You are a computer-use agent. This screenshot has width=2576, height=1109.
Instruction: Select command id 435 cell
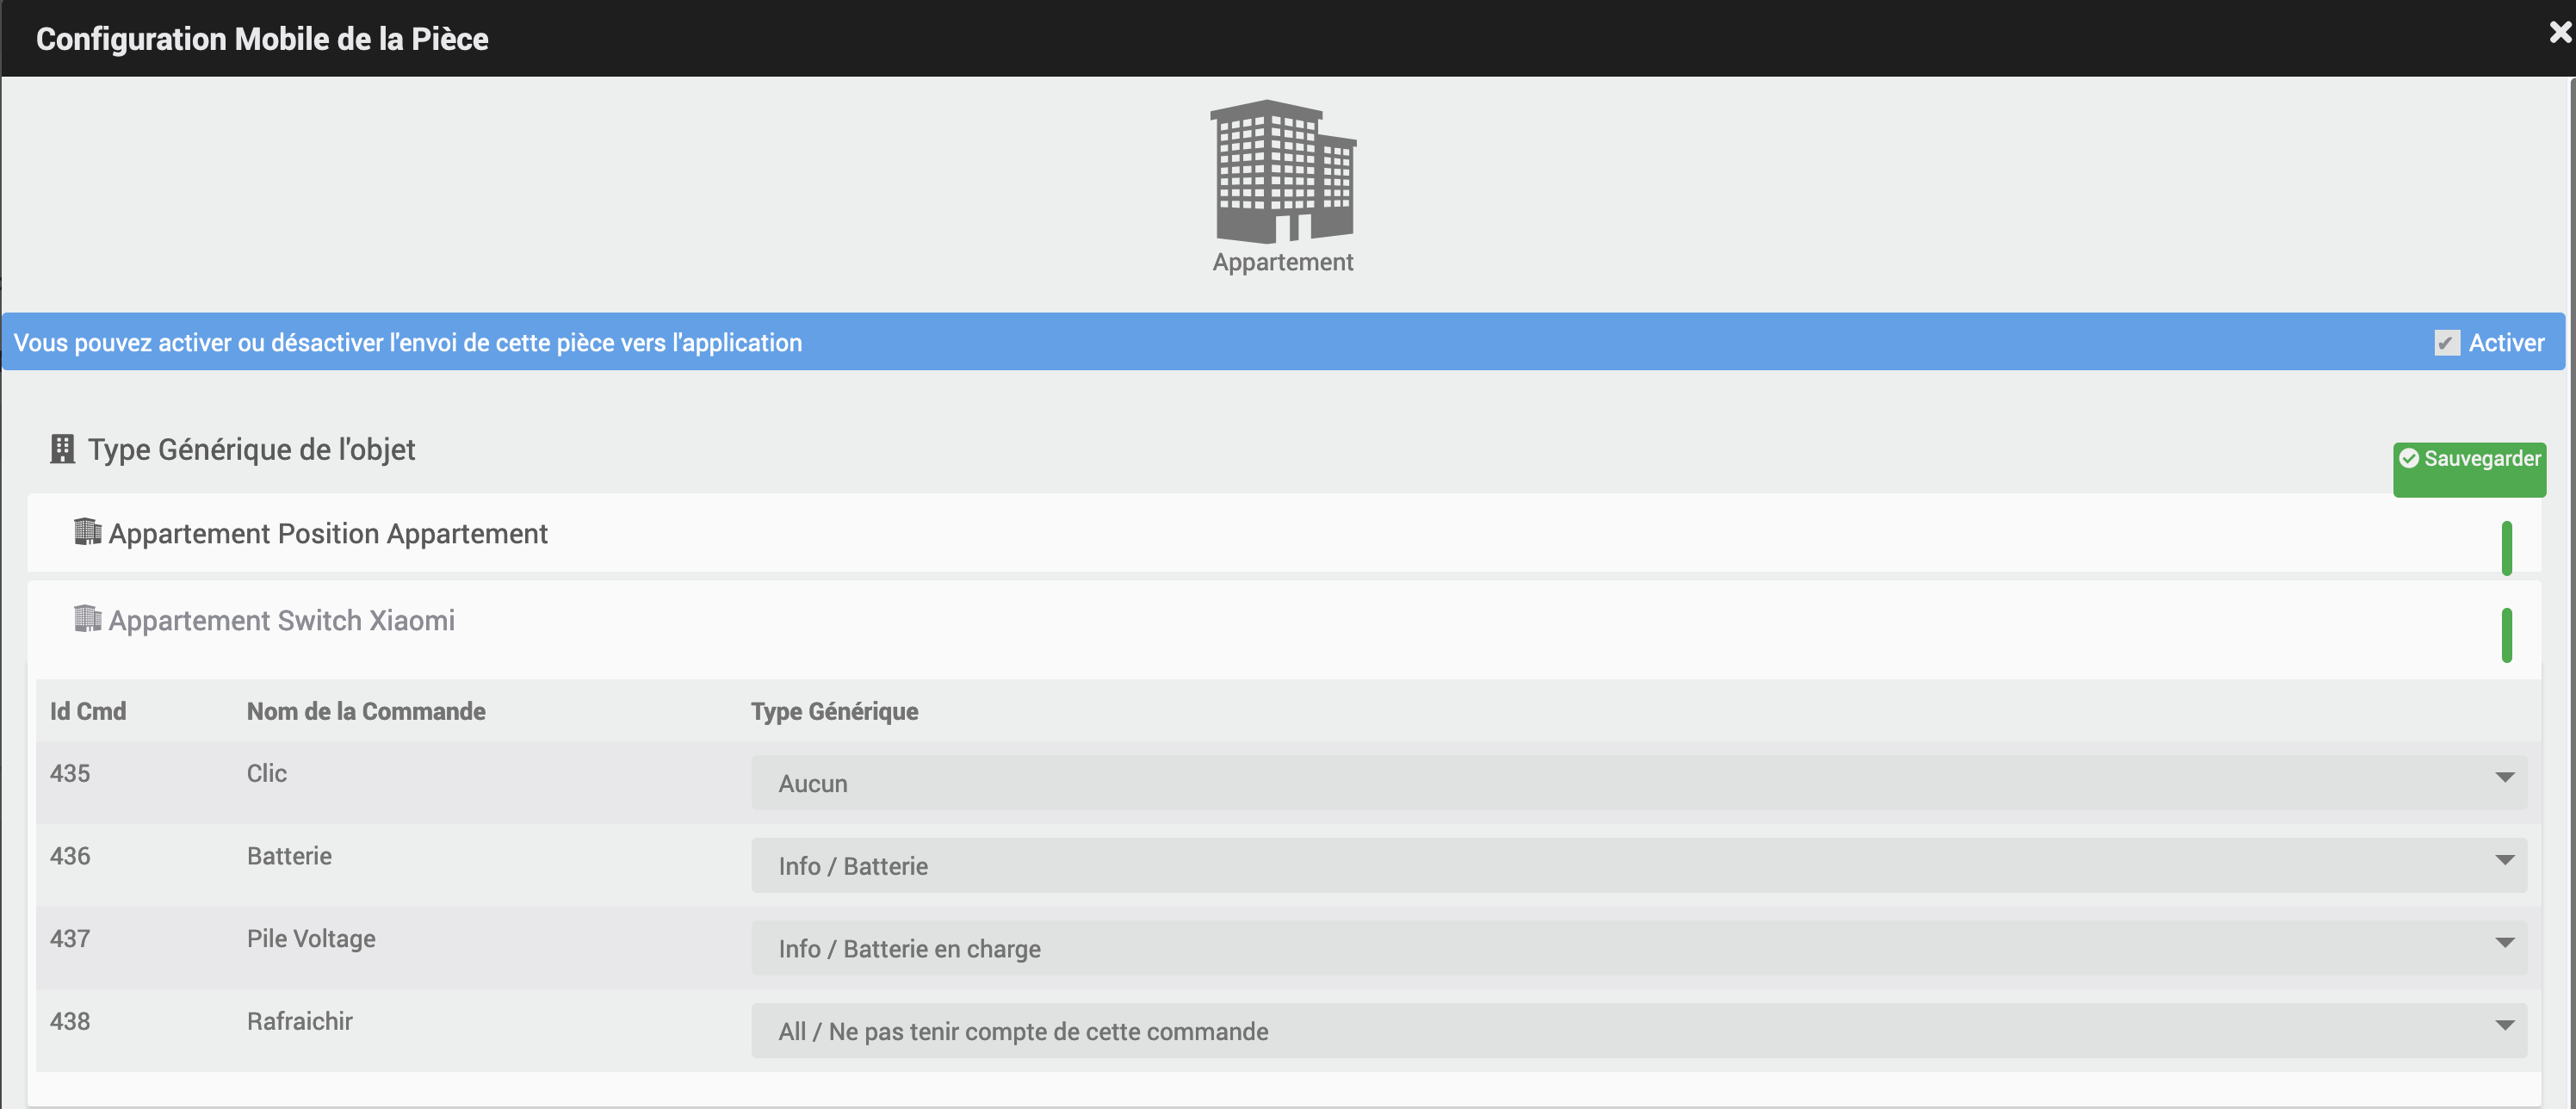(70, 773)
